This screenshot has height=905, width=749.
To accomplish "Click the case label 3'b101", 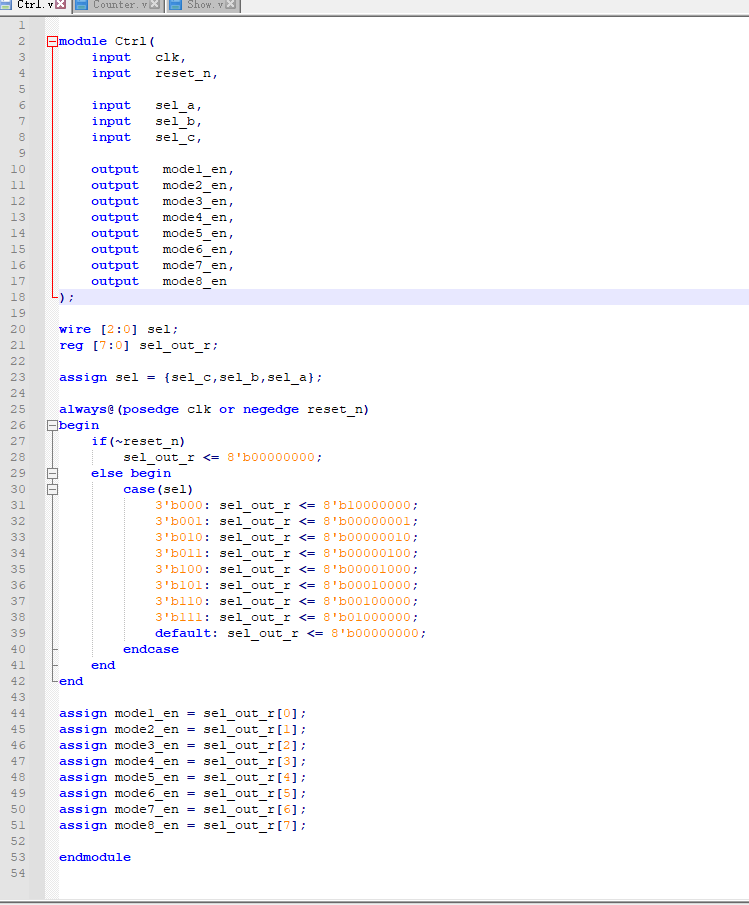I will tap(179, 585).
